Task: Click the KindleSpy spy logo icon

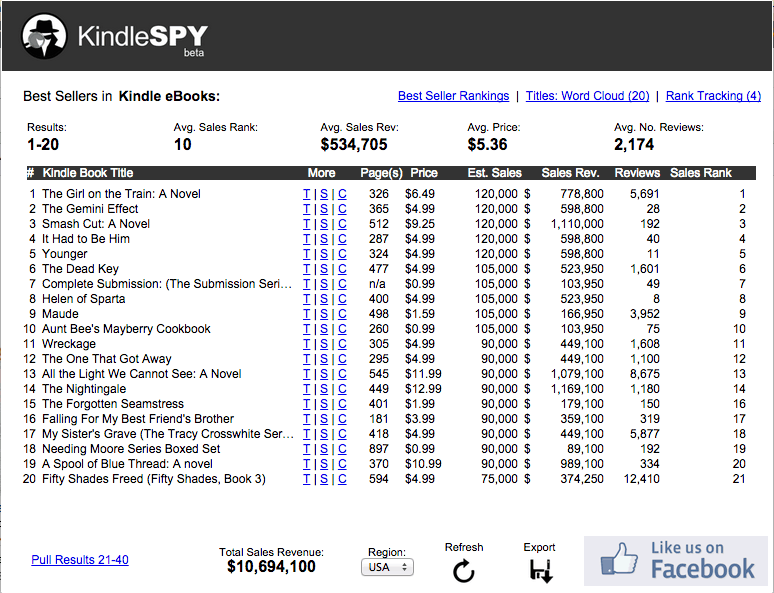Action: click(44, 36)
